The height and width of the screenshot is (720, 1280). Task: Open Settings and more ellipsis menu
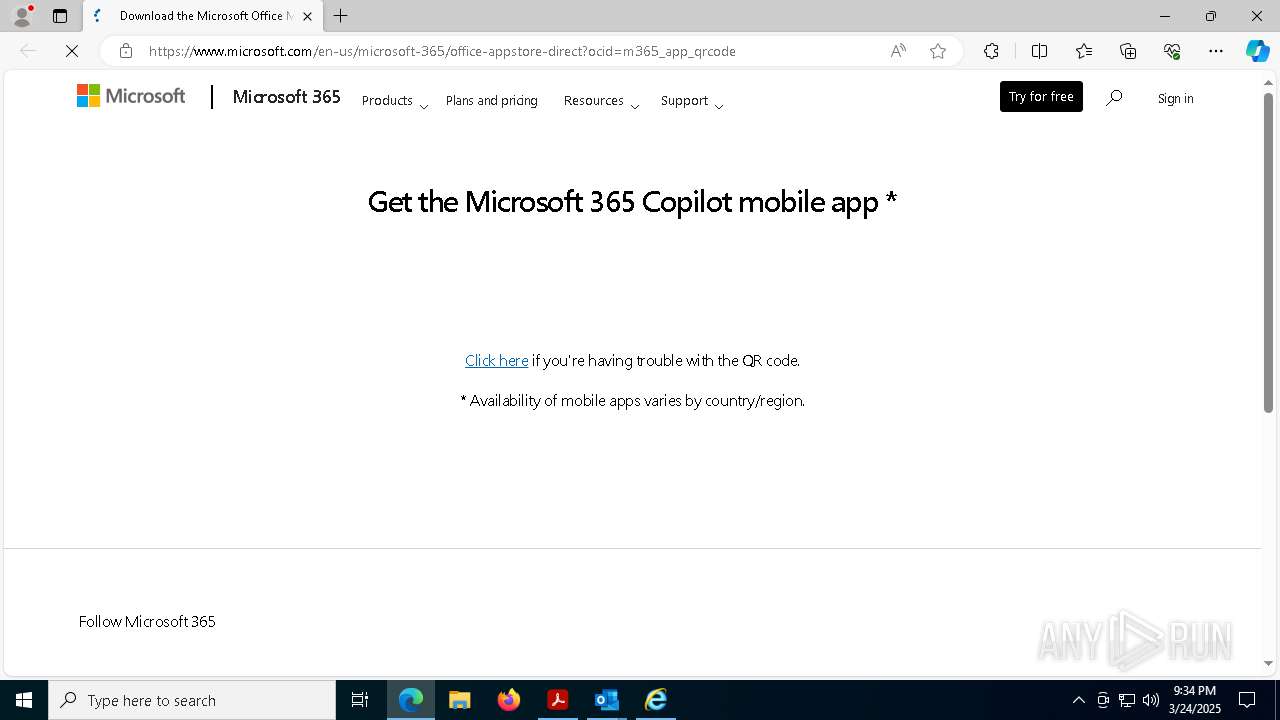point(1216,51)
